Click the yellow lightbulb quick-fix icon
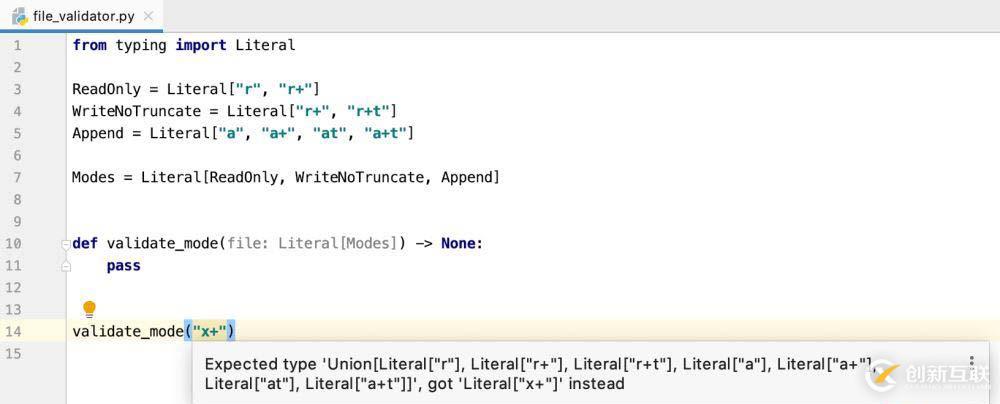 (x=89, y=309)
